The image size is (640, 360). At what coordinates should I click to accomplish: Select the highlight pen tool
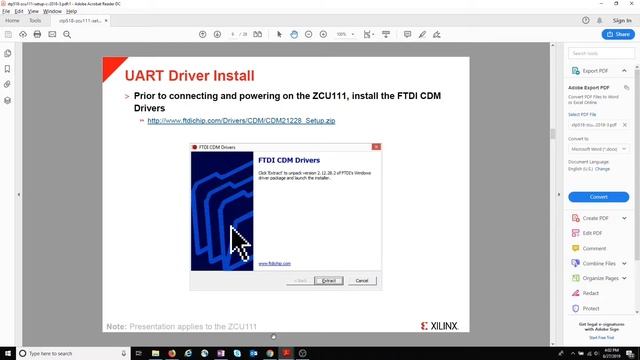click(x=422, y=35)
